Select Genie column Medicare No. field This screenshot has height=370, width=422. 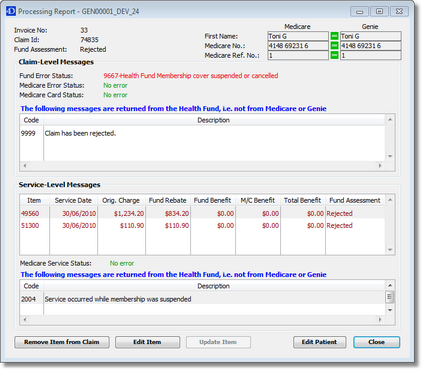(x=370, y=46)
